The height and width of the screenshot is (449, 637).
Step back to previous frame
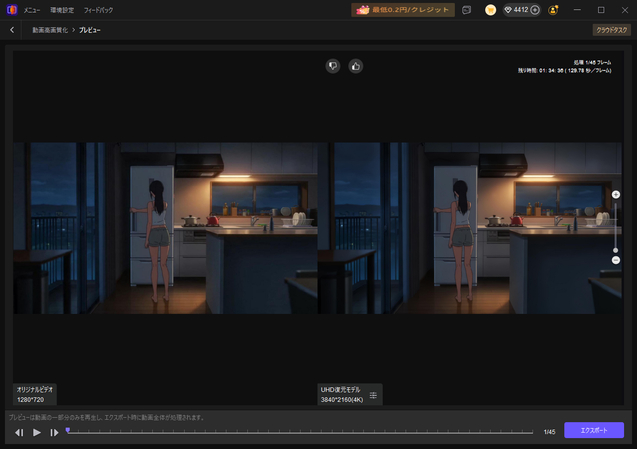click(19, 433)
